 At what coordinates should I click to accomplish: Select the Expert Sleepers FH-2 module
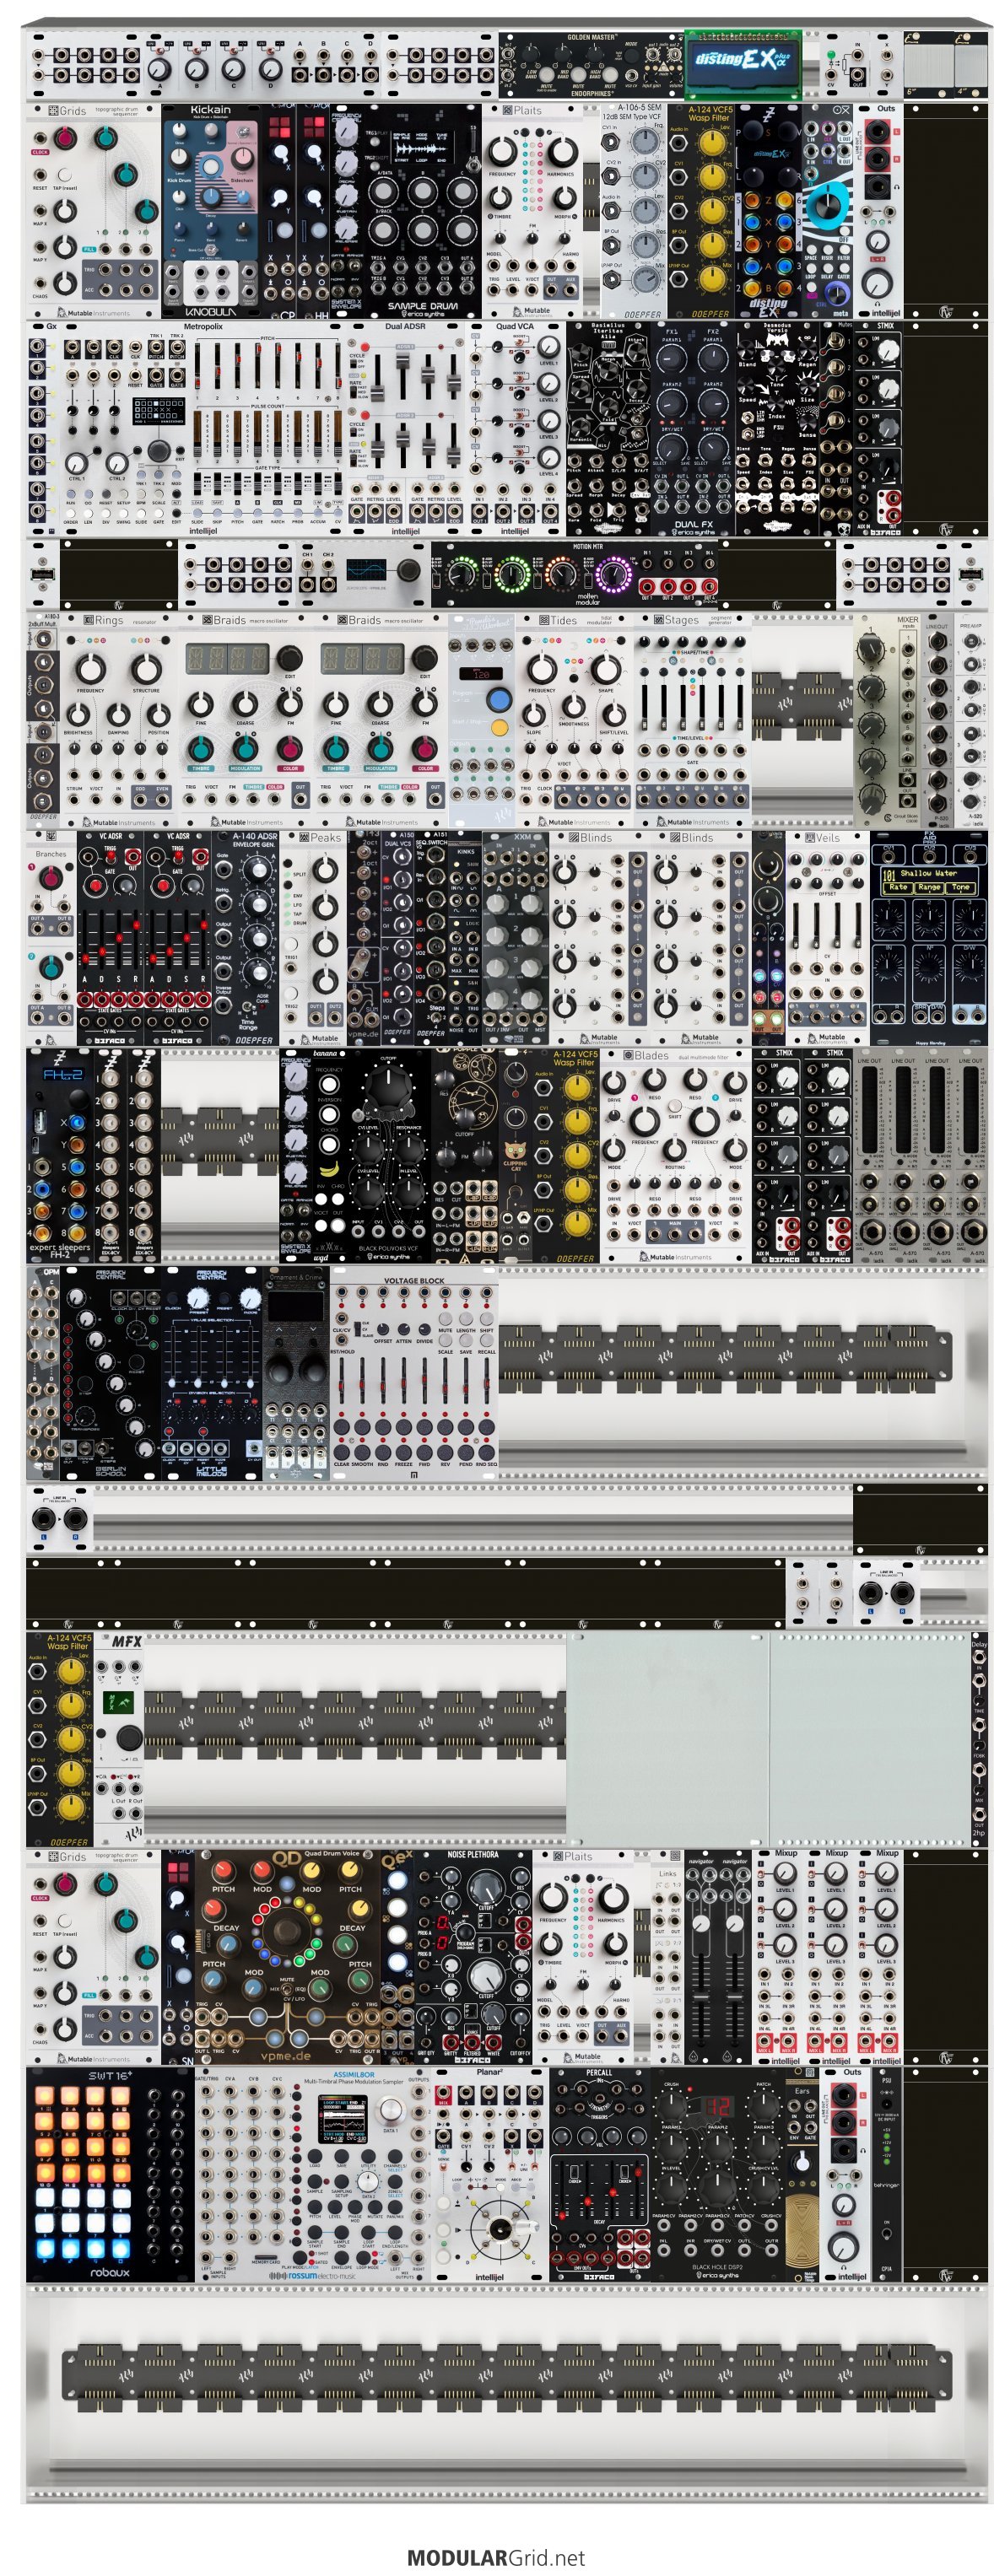coord(60,1155)
